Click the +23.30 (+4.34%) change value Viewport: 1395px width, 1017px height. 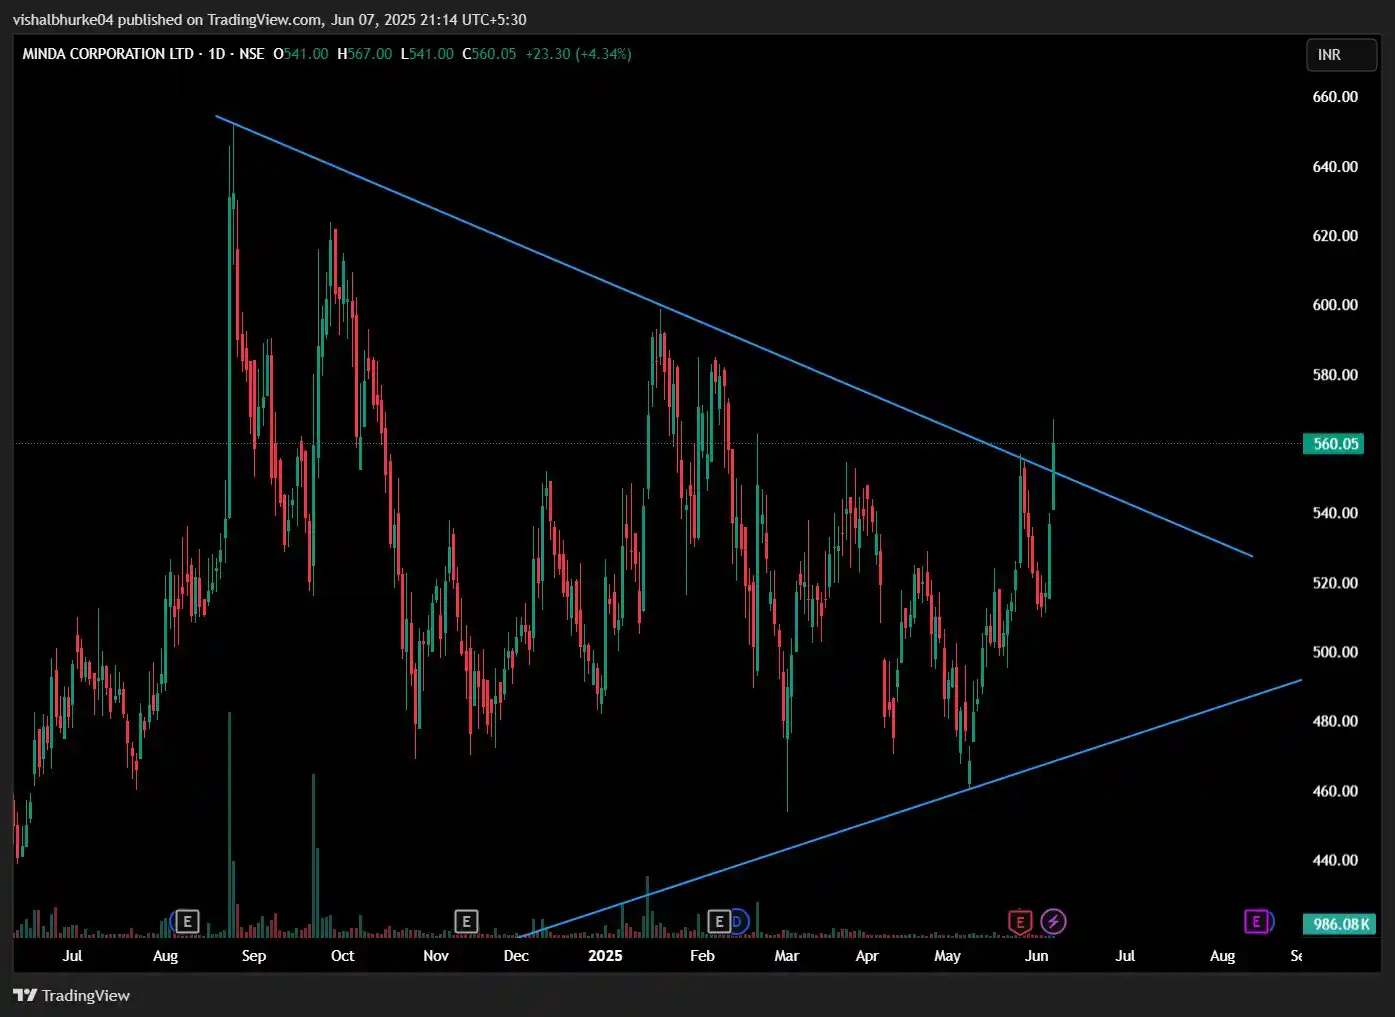[x=578, y=54]
